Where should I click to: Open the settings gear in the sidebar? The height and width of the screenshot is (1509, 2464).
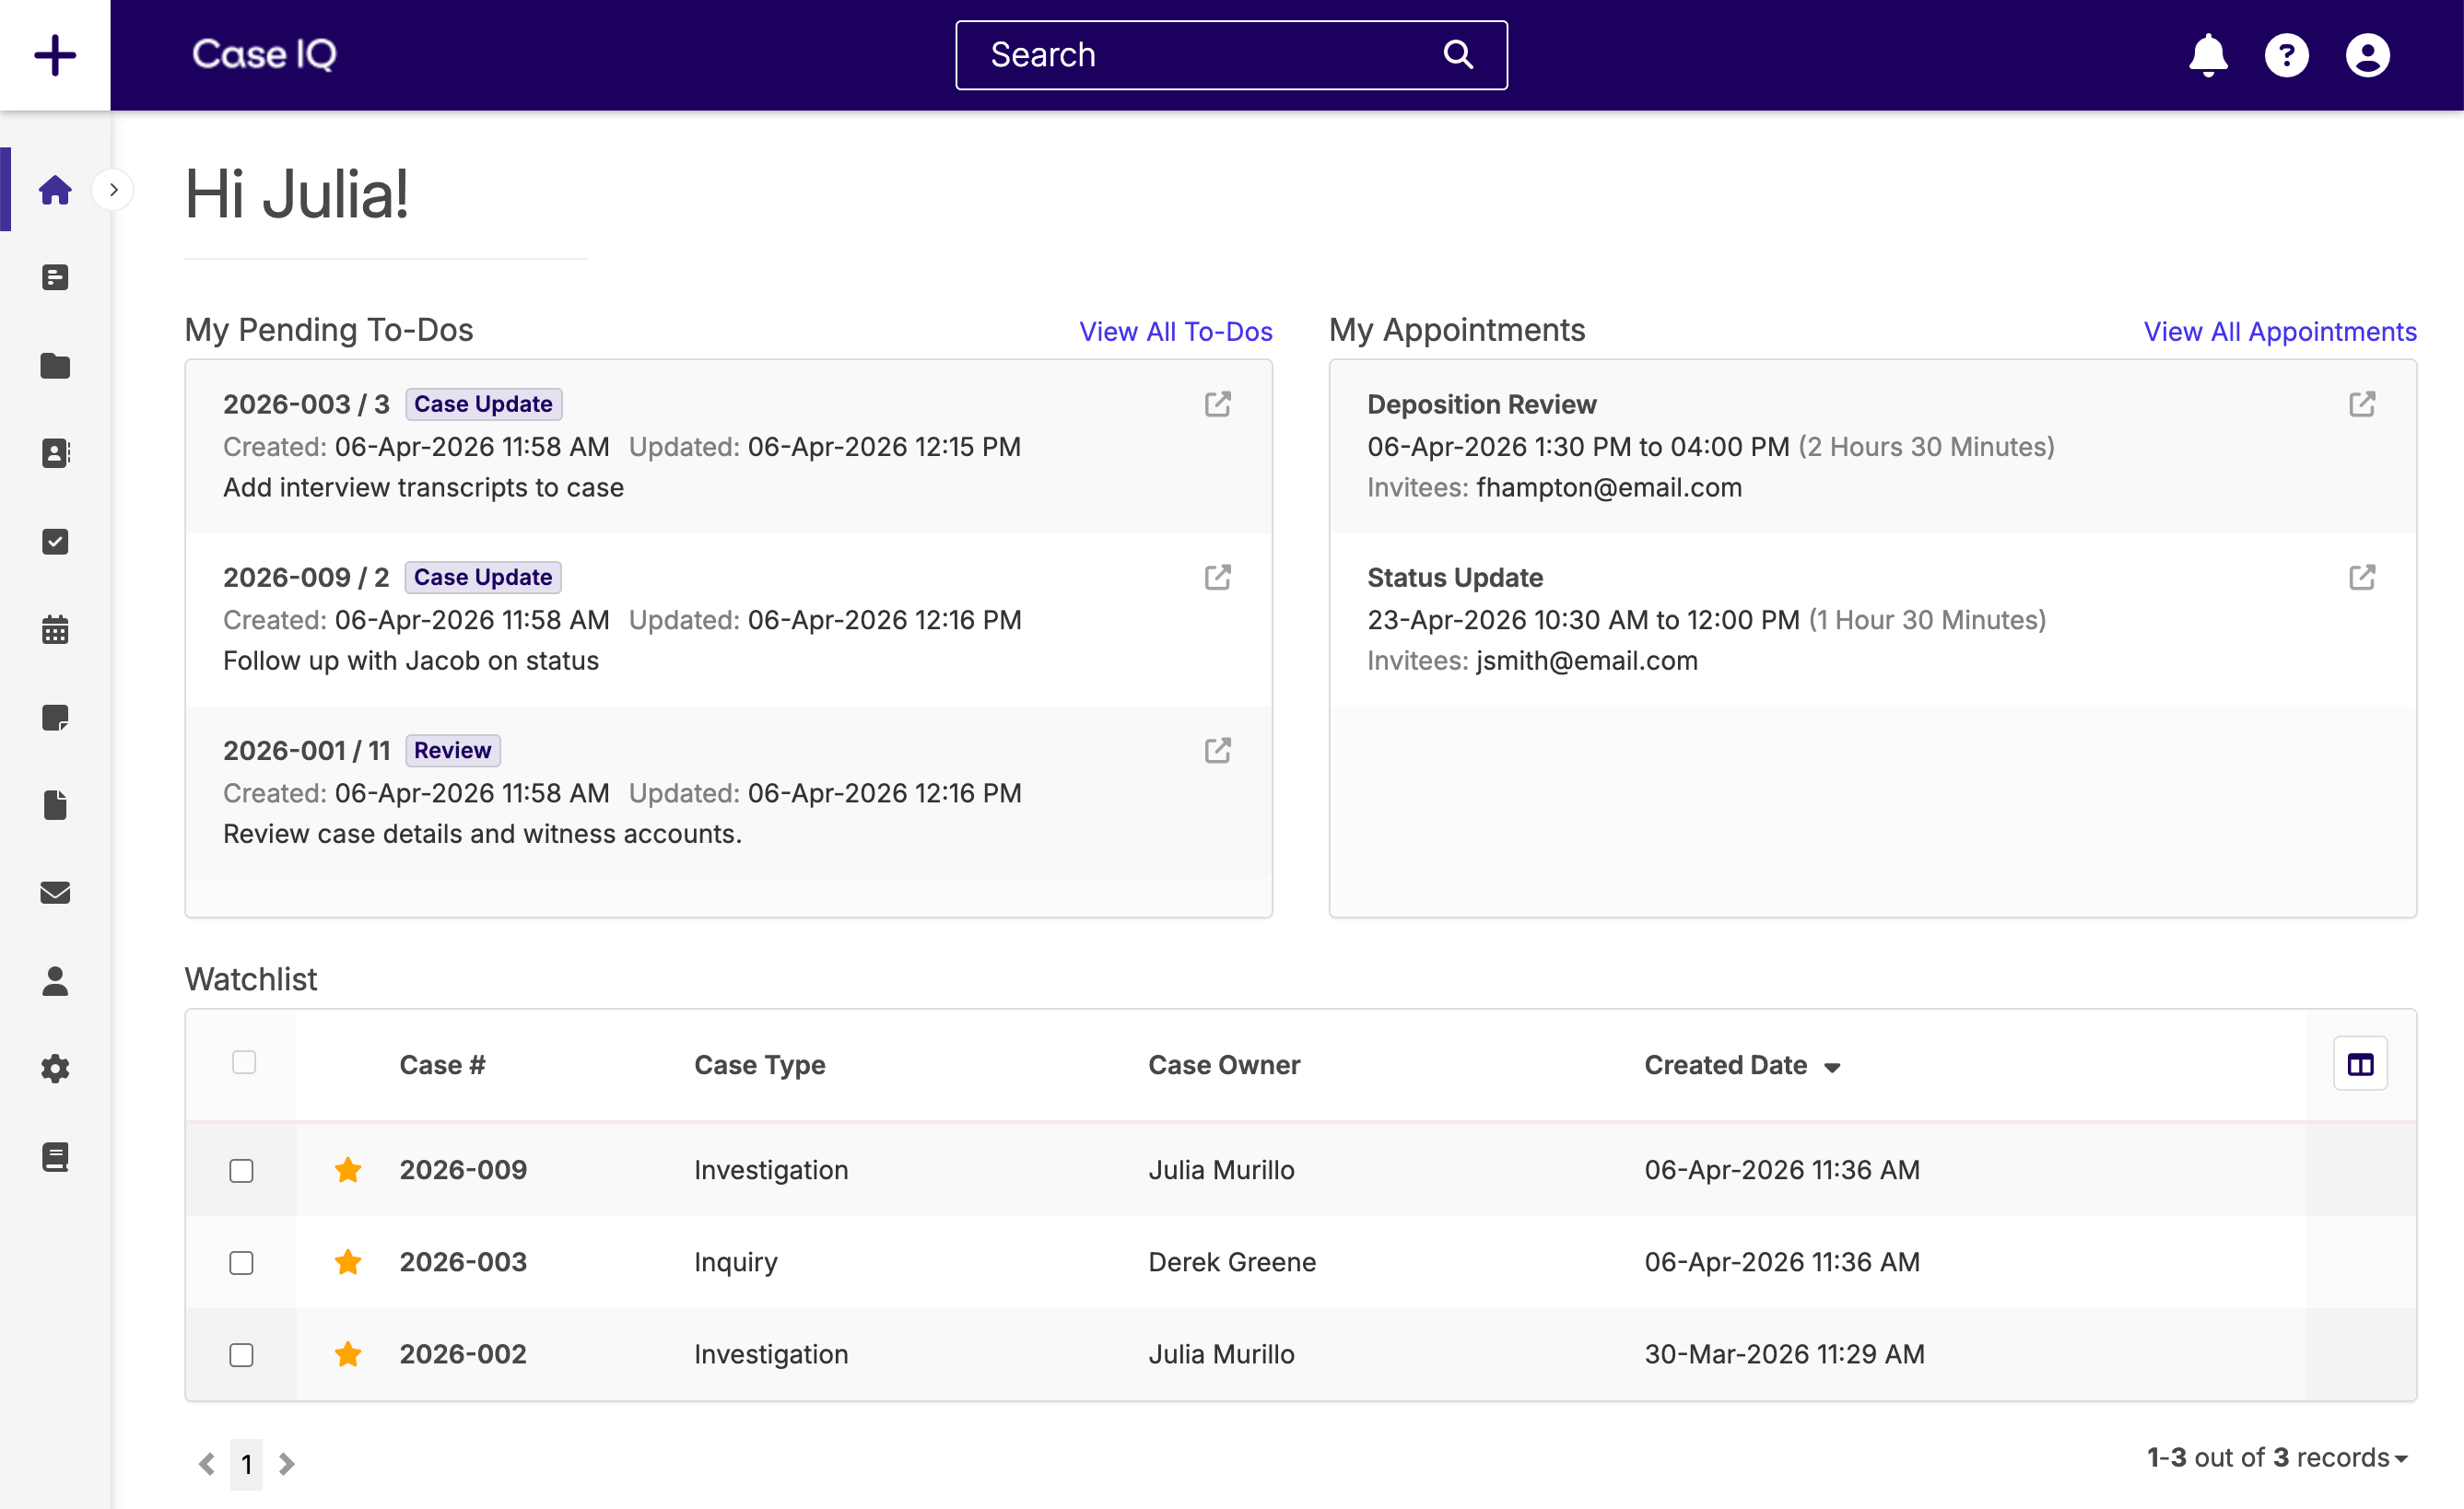coord(55,1068)
